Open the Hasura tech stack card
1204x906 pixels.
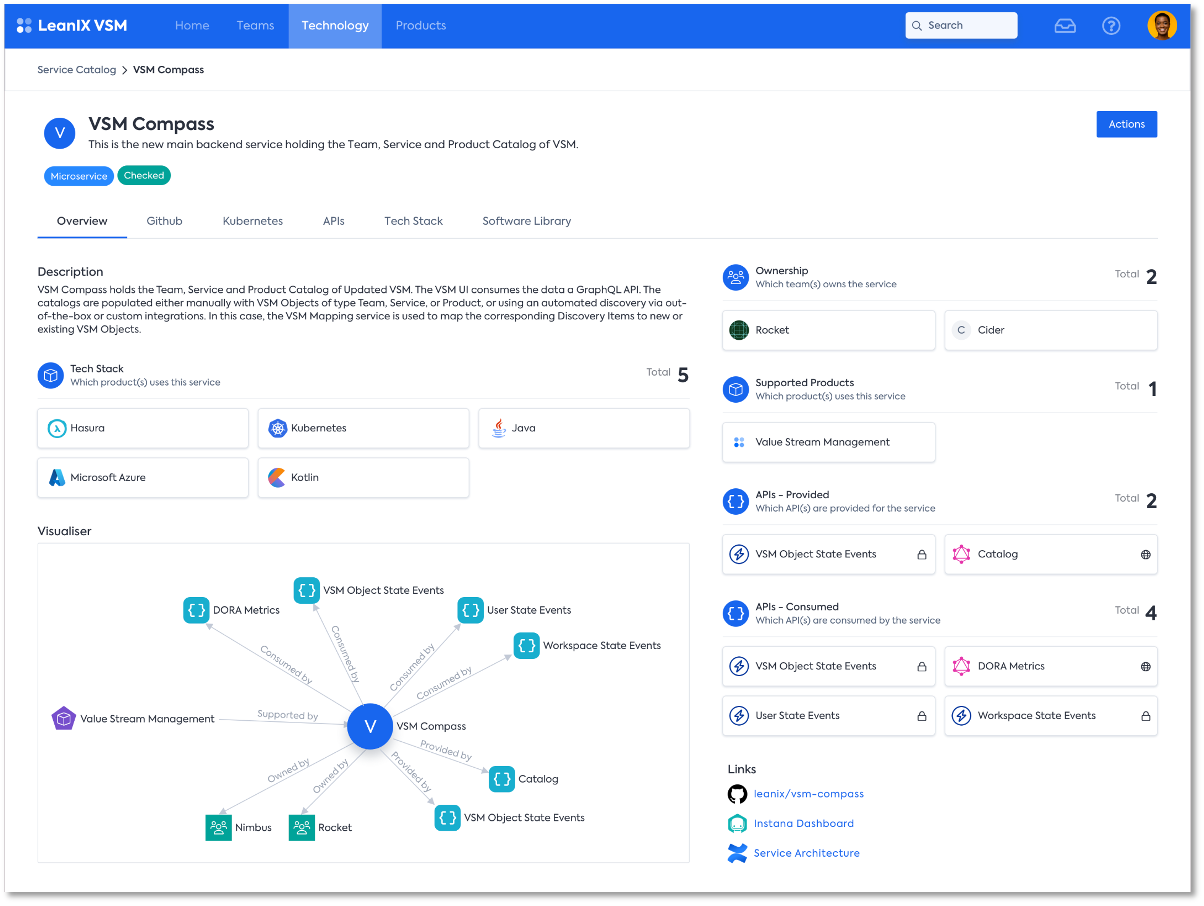pos(143,428)
